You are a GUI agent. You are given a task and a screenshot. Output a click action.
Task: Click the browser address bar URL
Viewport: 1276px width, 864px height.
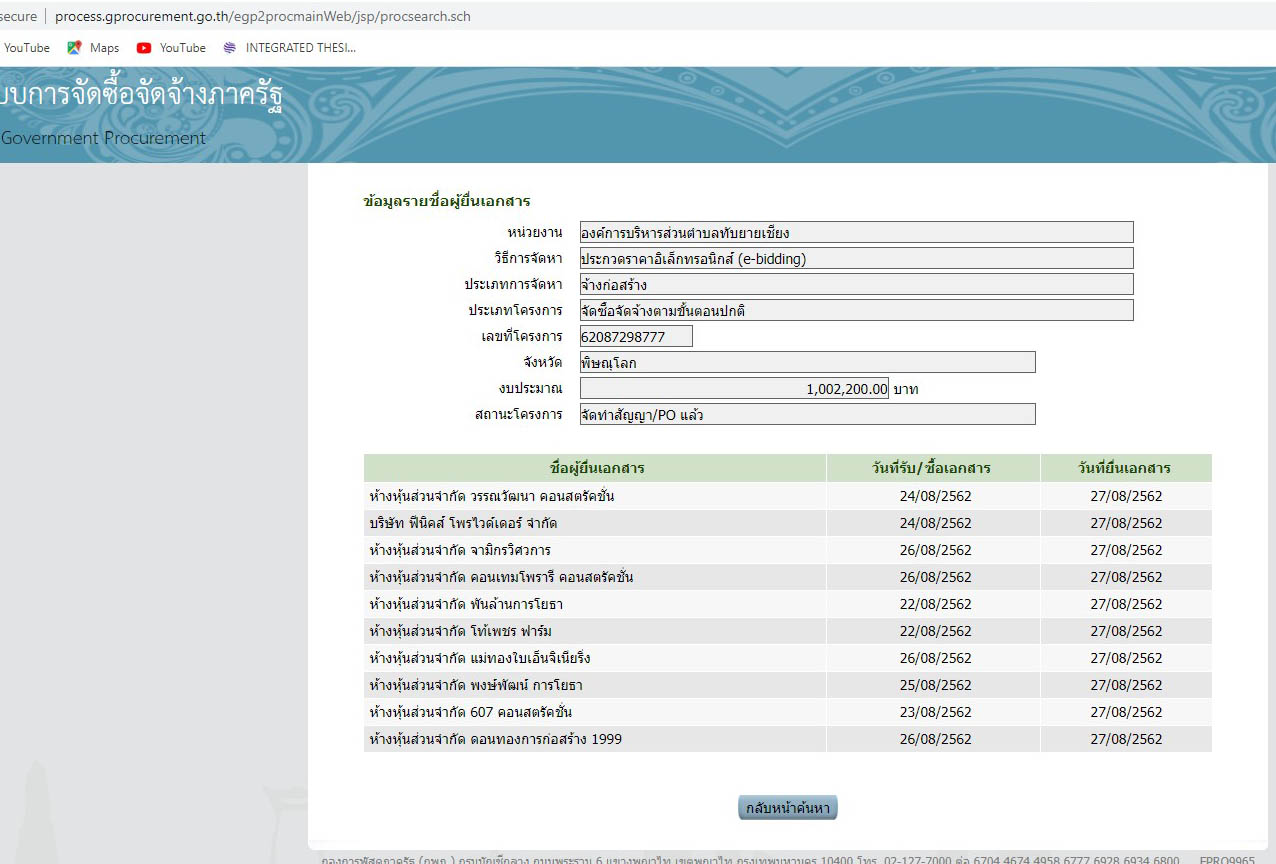(262, 17)
